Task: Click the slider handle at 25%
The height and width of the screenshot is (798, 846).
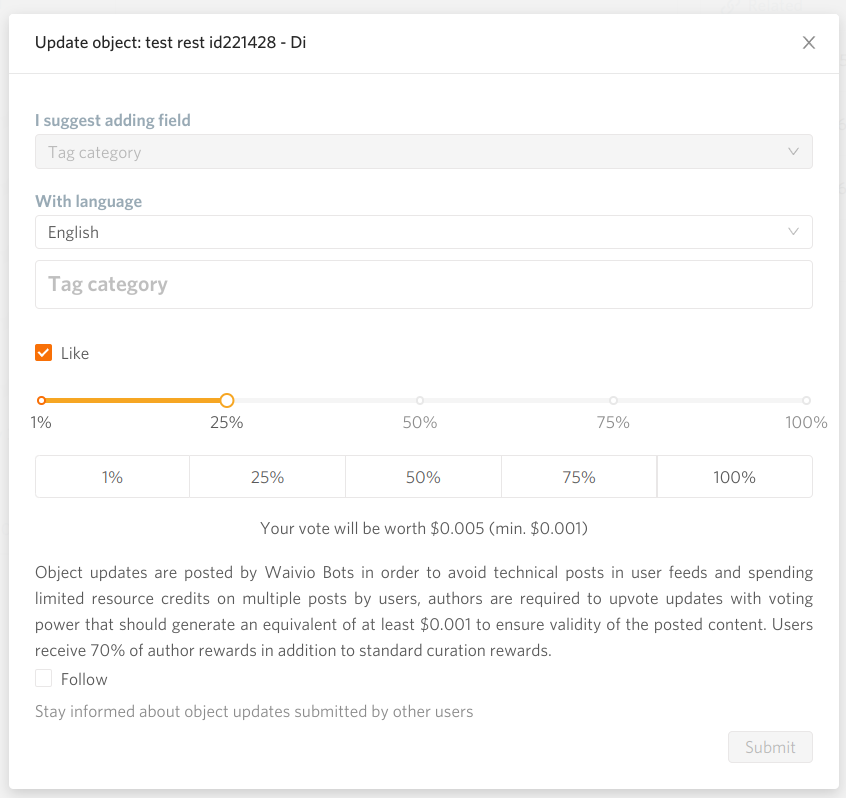Action: pyautogui.click(x=227, y=400)
